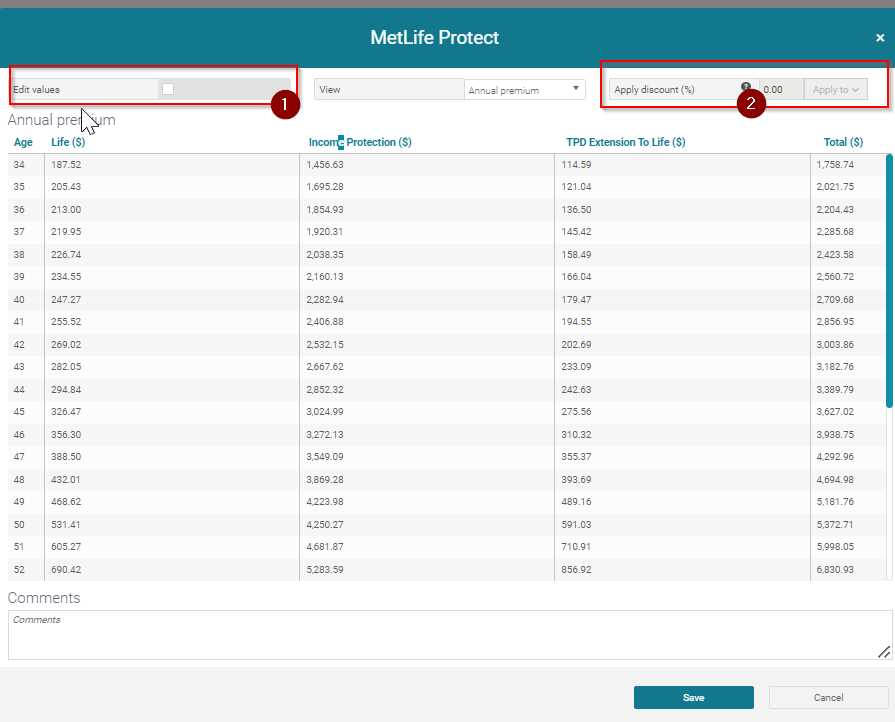The width and height of the screenshot is (895, 722).
Task: Select Total value 2,856.95
Action: click(835, 322)
